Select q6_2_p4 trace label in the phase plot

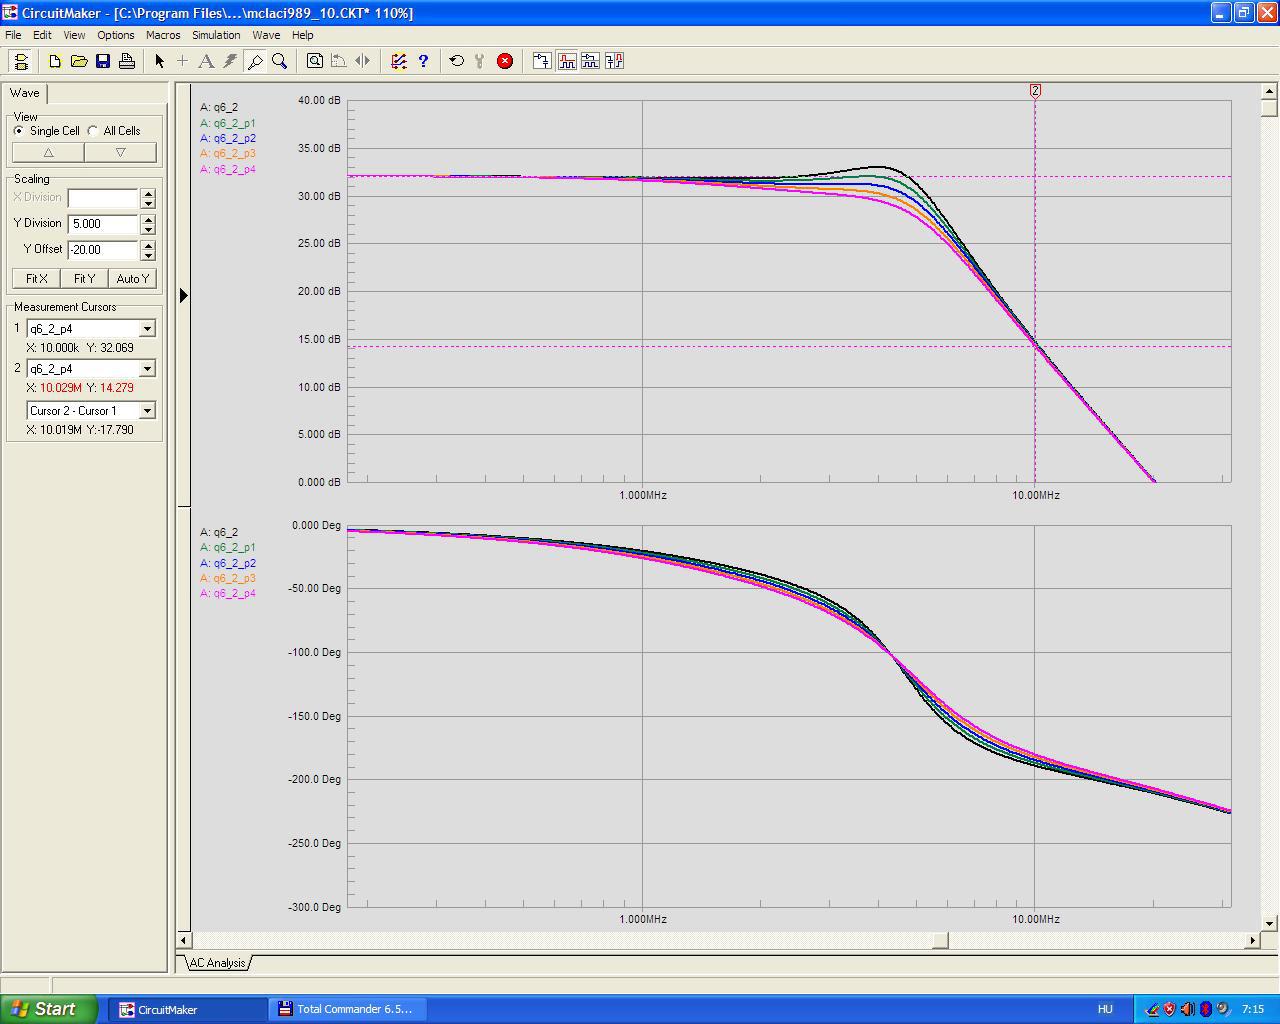tap(228, 593)
